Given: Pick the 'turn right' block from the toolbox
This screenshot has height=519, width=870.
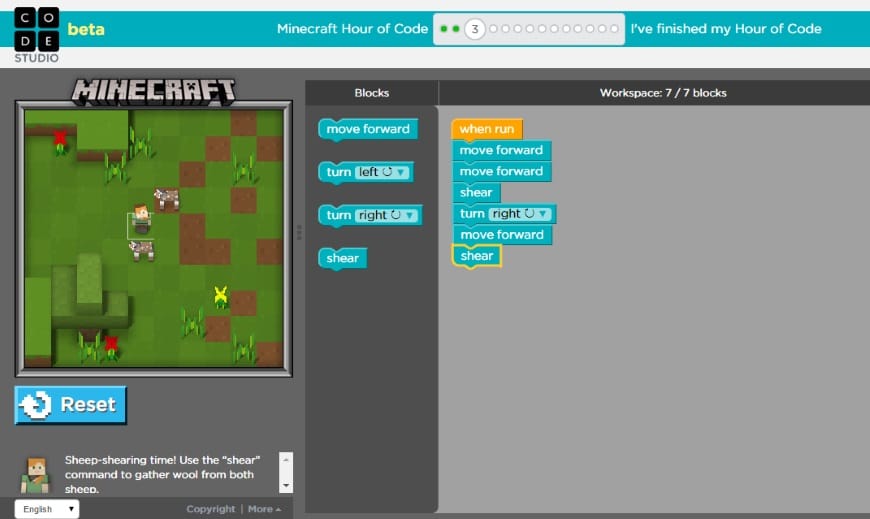Looking at the screenshot, I should (x=370, y=215).
